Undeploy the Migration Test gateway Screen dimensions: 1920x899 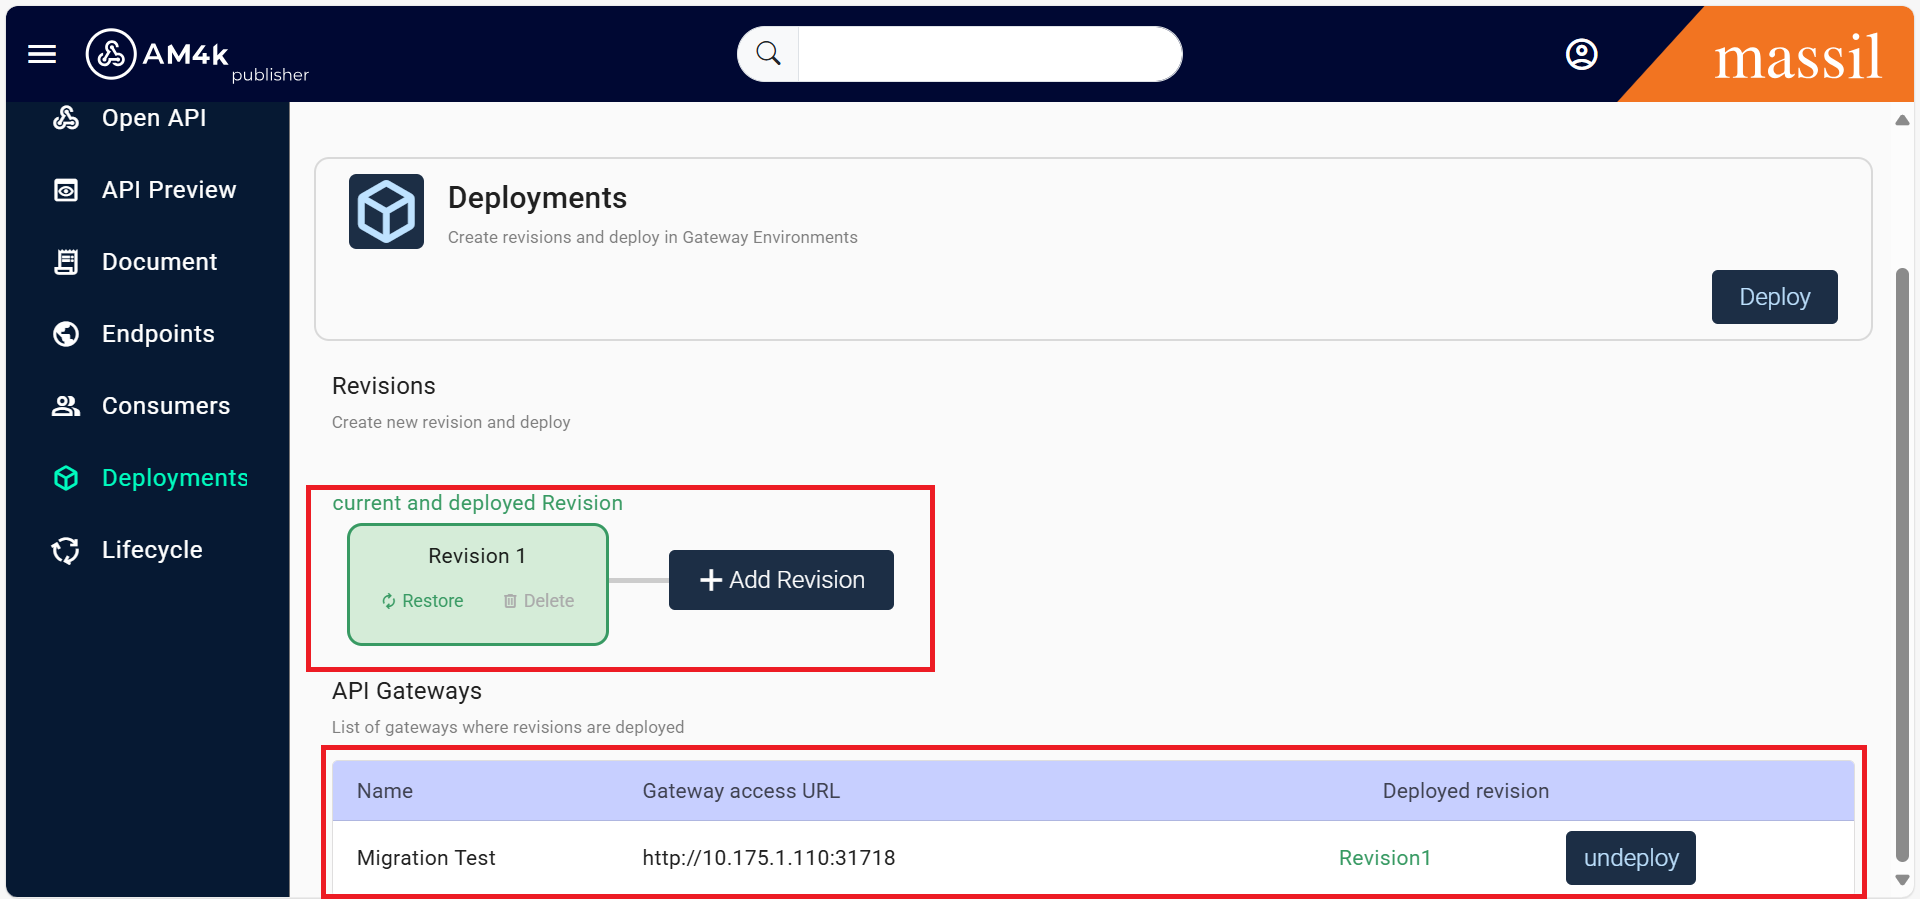click(x=1630, y=858)
